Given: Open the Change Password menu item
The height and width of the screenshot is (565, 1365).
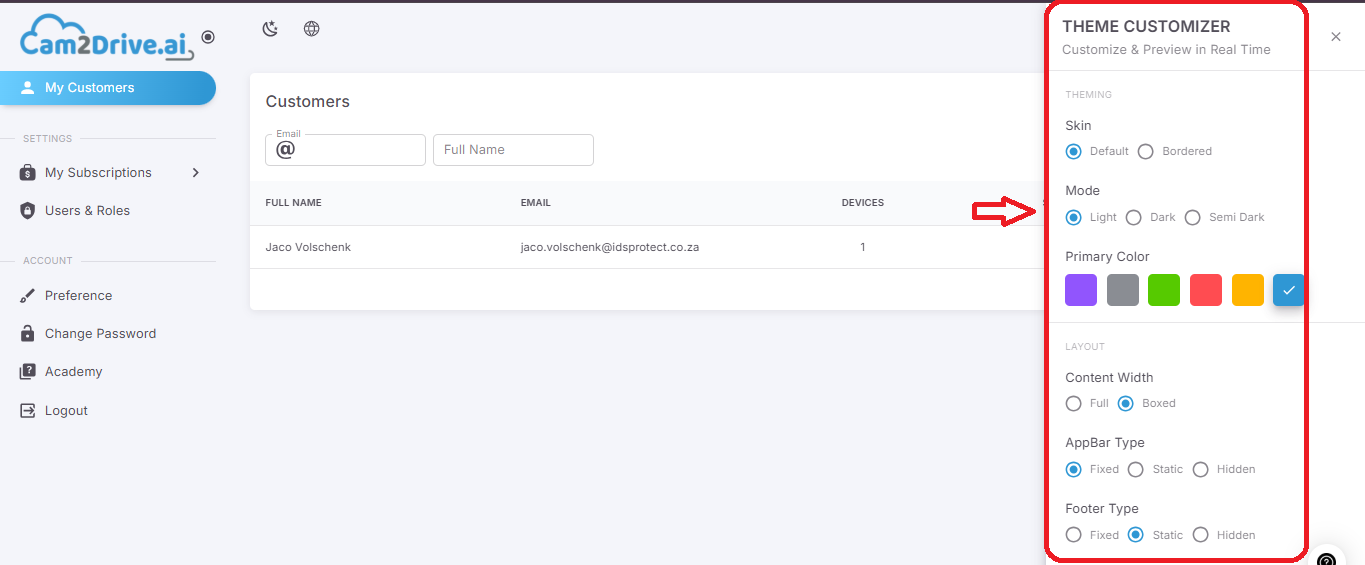Looking at the screenshot, I should point(108,334).
